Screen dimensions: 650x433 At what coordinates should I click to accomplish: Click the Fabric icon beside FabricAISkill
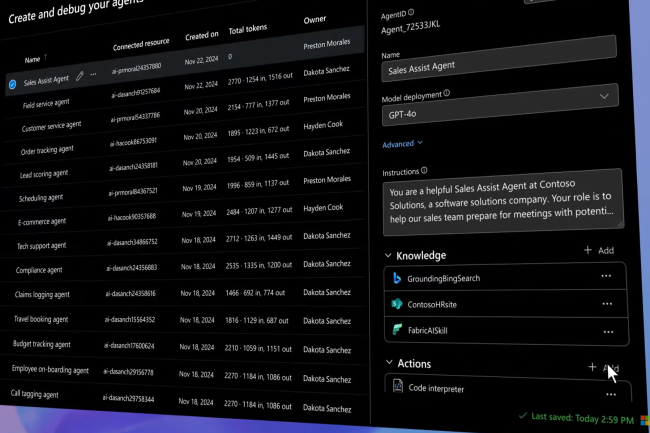[397, 329]
